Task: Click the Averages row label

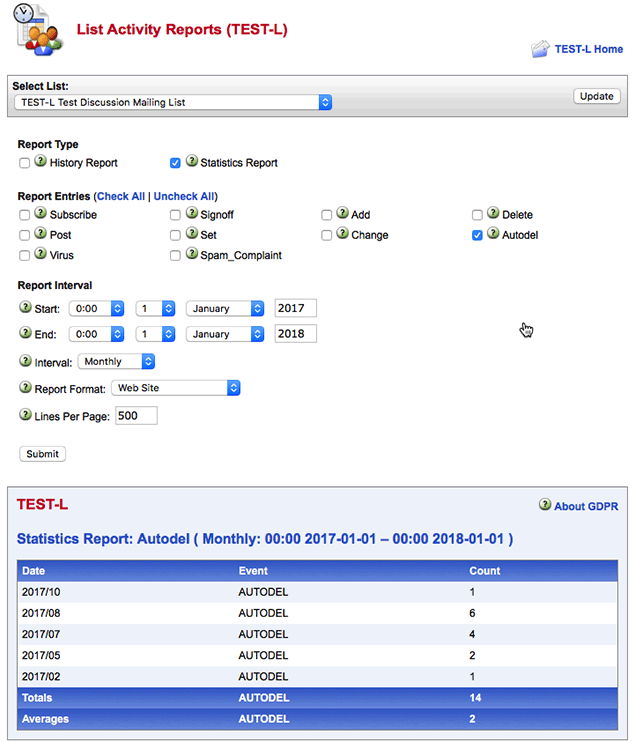Action: (45, 719)
